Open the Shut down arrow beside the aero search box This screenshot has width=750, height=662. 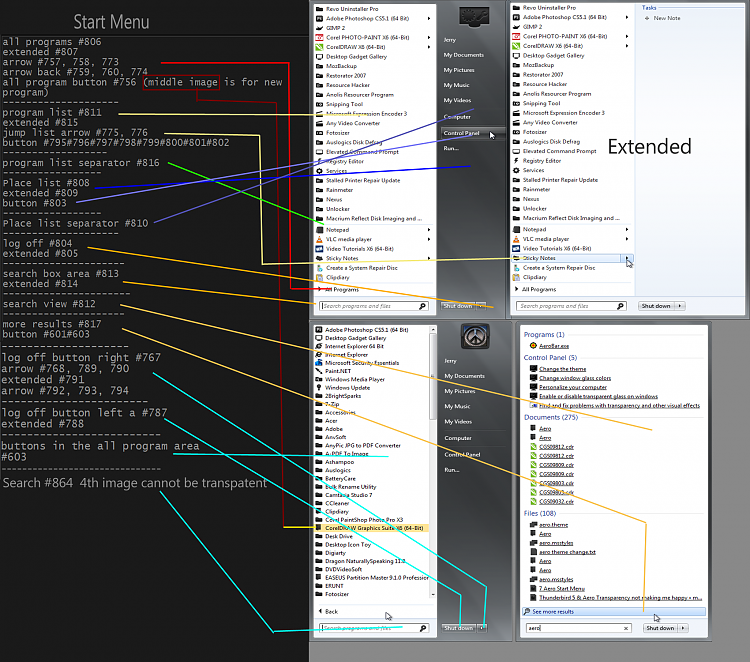(683, 628)
